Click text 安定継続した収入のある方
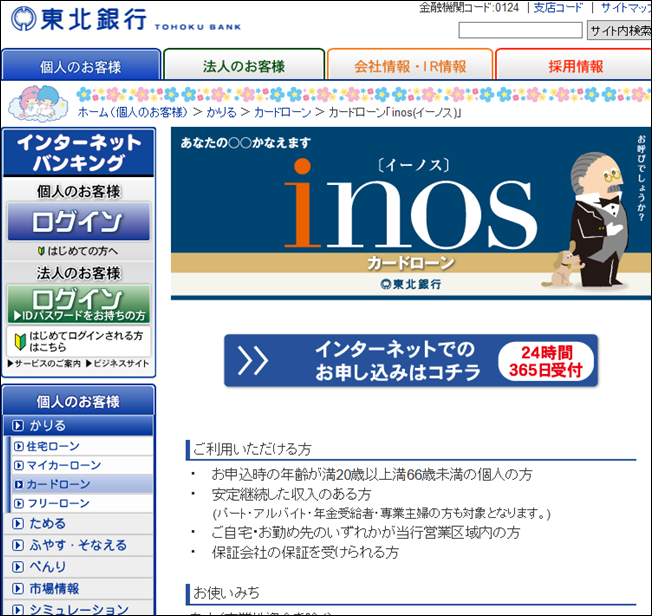The image size is (652, 616). click(x=291, y=494)
